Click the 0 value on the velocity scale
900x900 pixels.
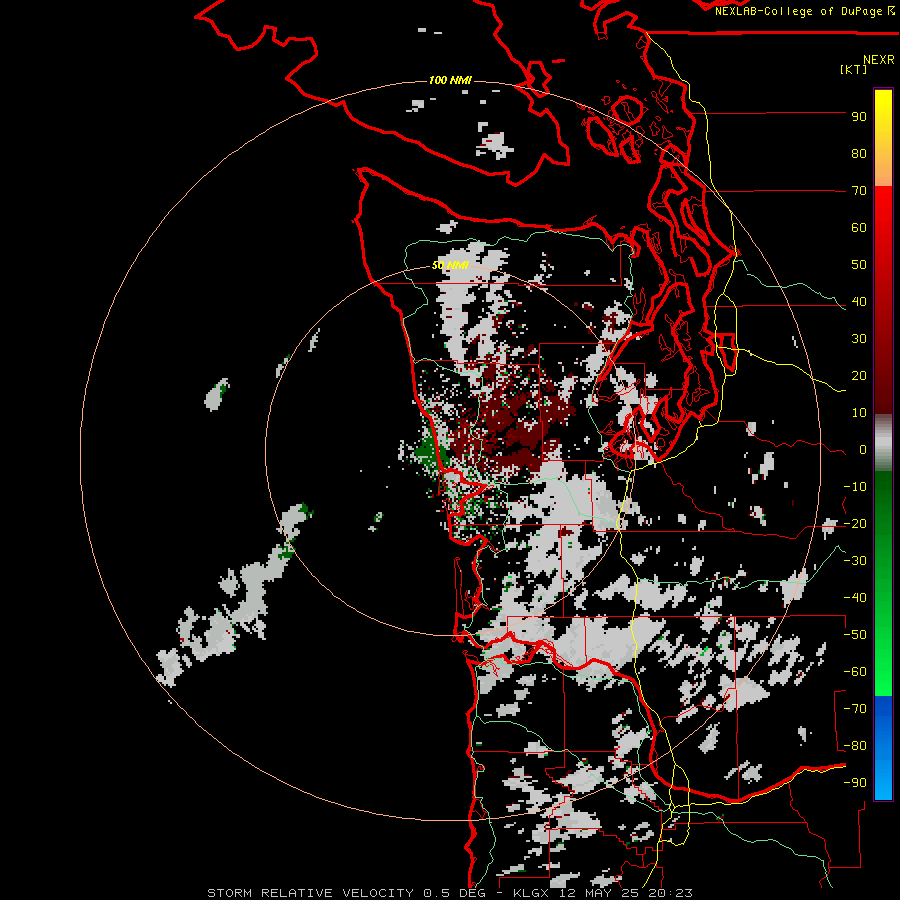(x=863, y=450)
